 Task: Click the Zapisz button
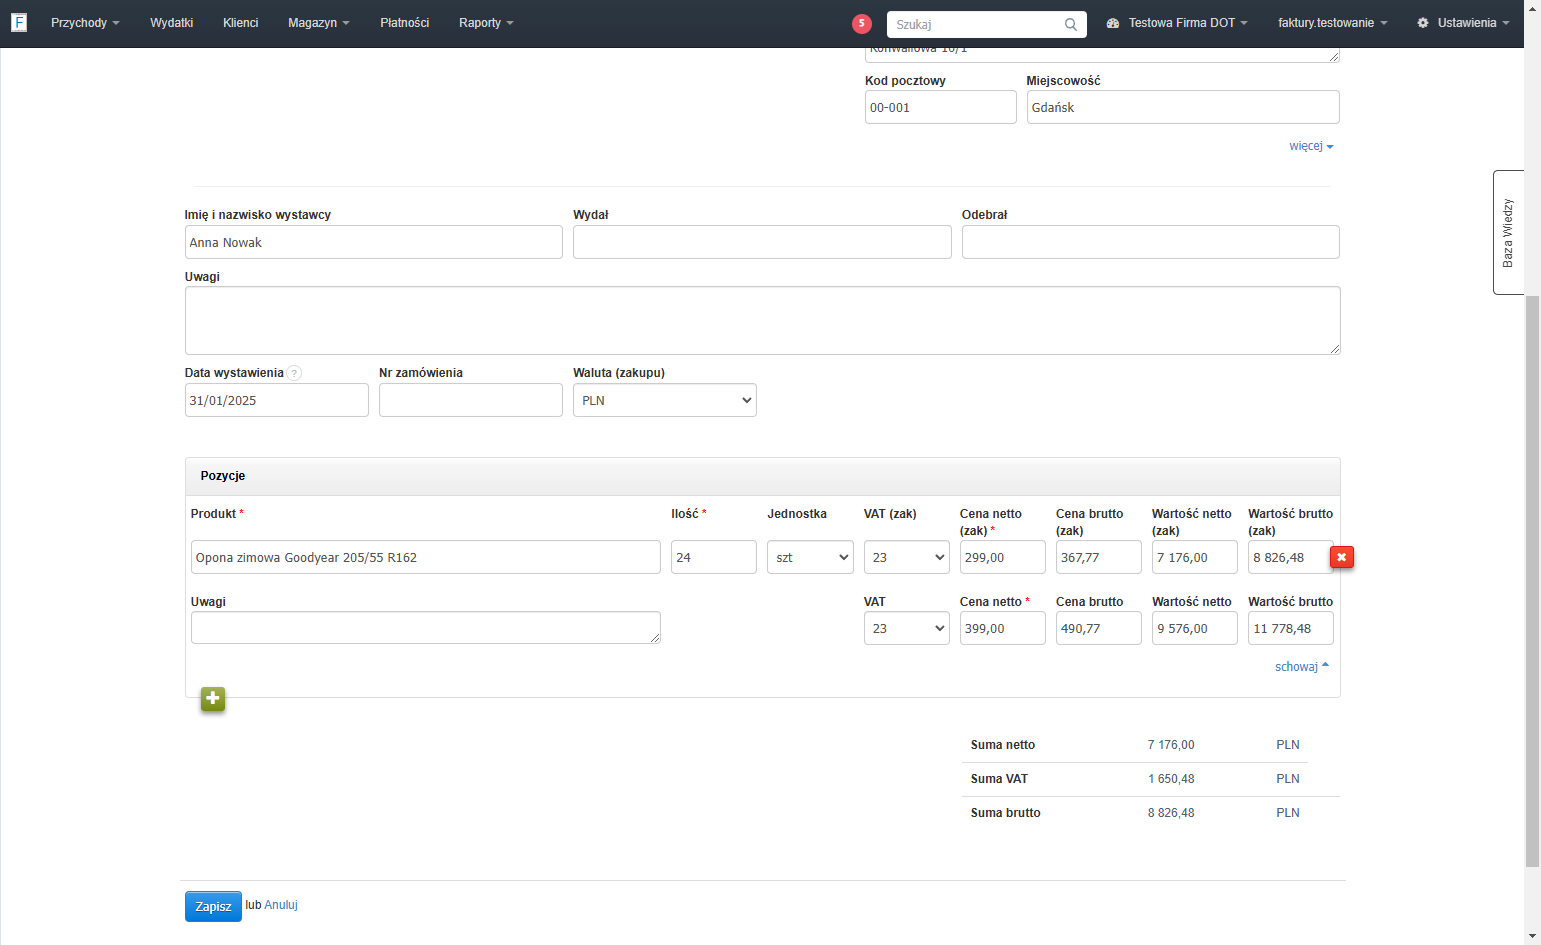pyautogui.click(x=213, y=906)
